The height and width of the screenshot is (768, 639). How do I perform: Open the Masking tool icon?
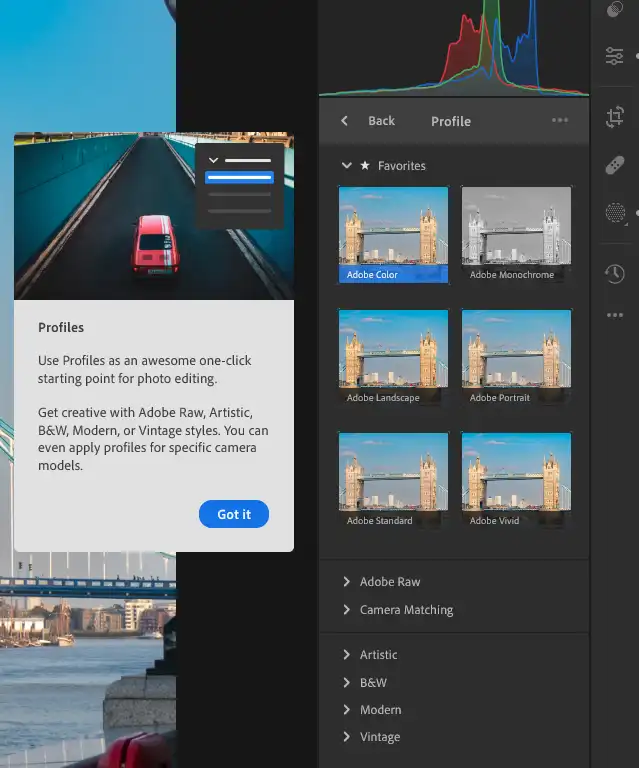click(615, 213)
